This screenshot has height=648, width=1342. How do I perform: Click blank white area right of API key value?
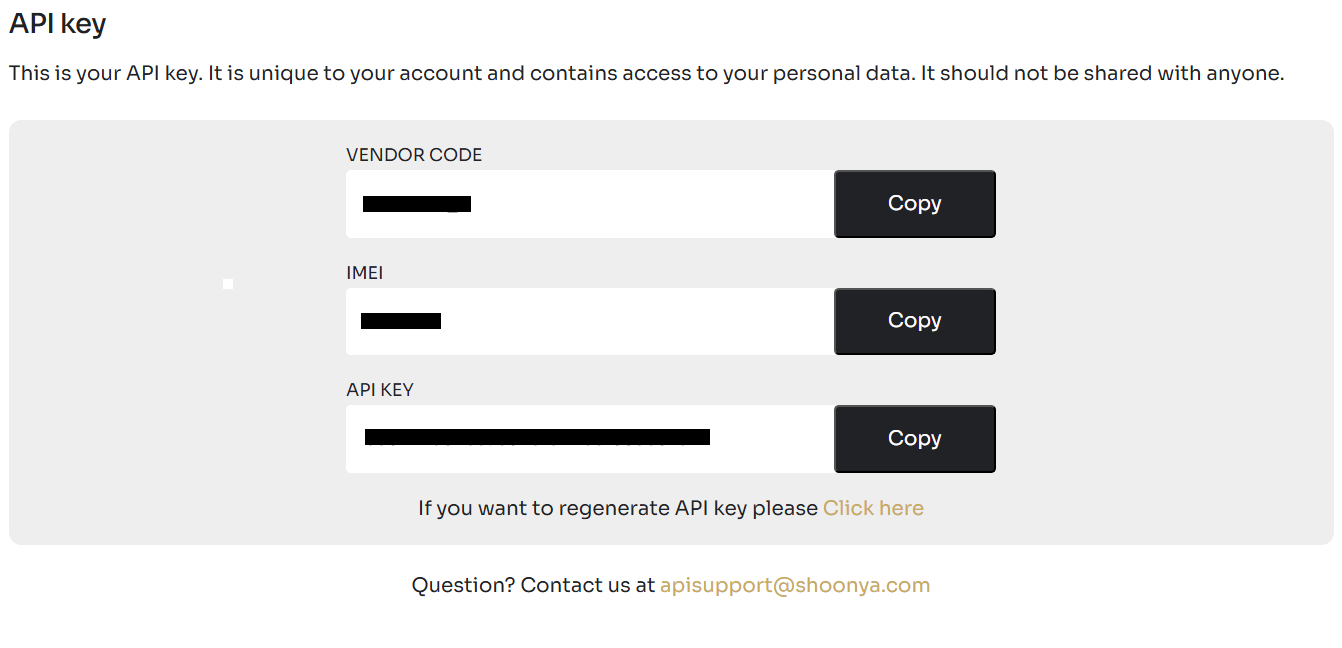click(x=772, y=439)
